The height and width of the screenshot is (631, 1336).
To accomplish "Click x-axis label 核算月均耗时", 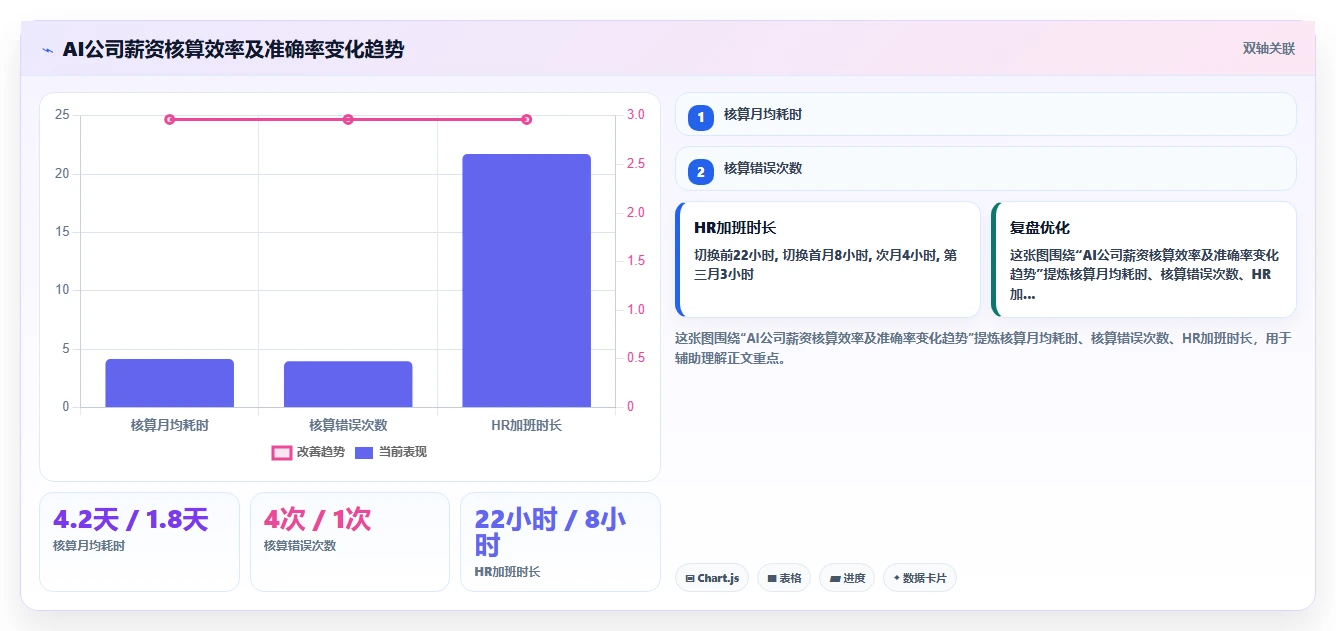I will 169,425.
